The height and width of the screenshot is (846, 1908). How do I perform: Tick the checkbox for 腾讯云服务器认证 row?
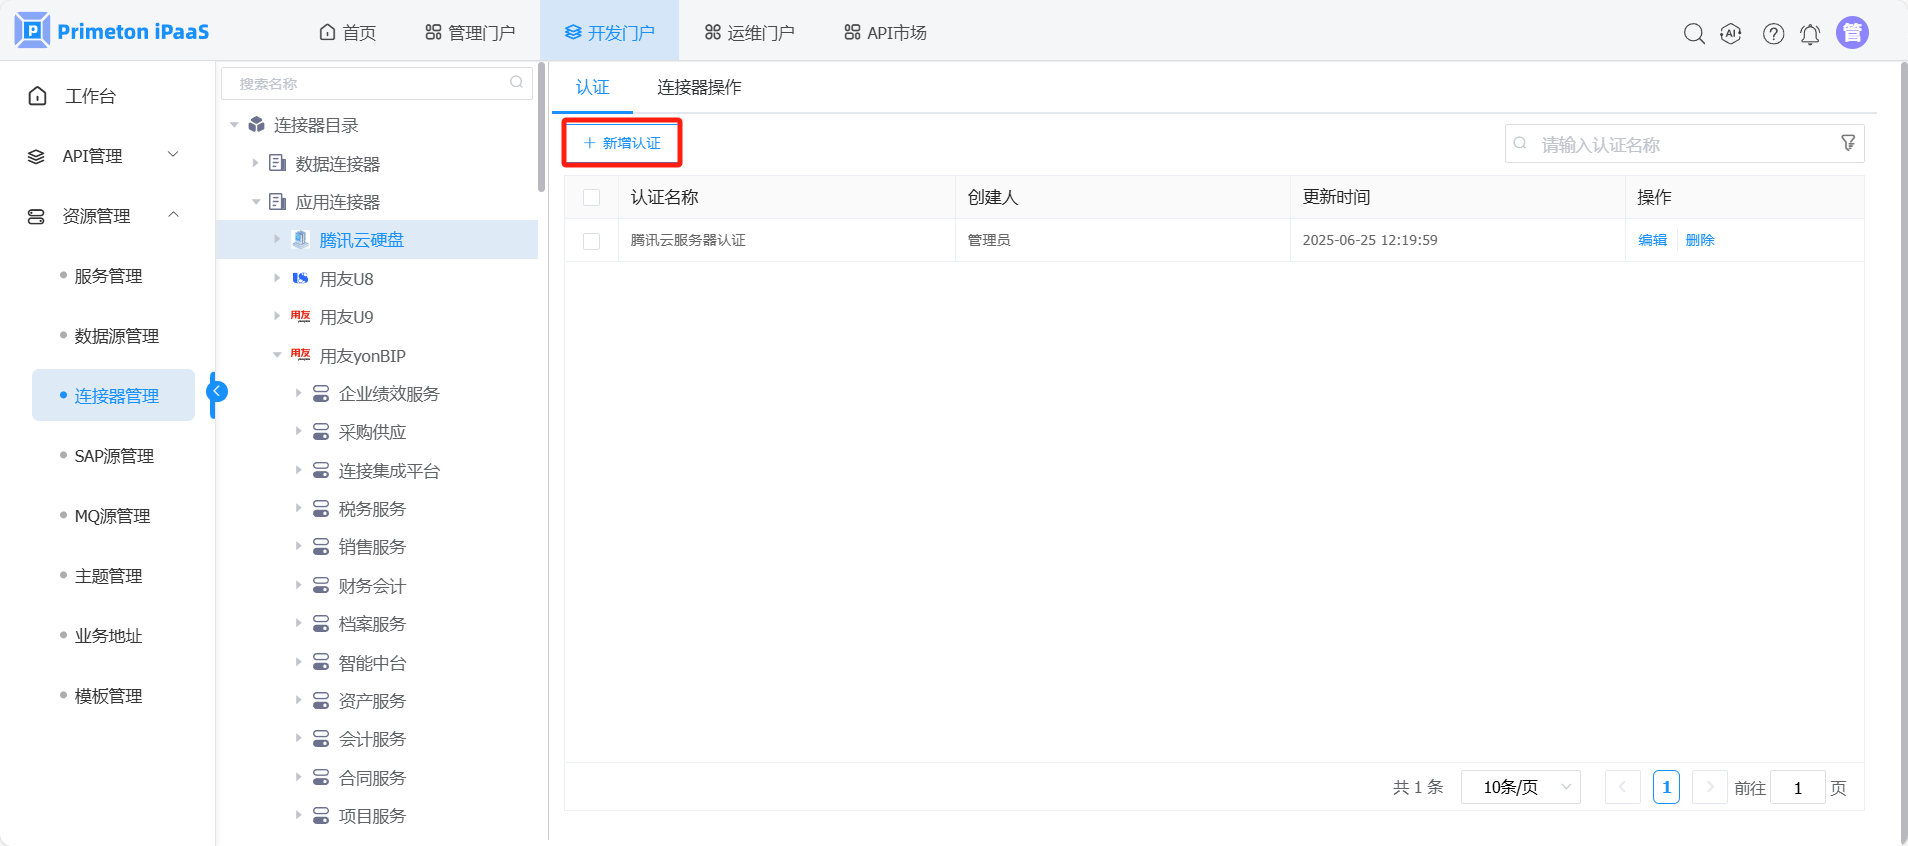tap(592, 241)
